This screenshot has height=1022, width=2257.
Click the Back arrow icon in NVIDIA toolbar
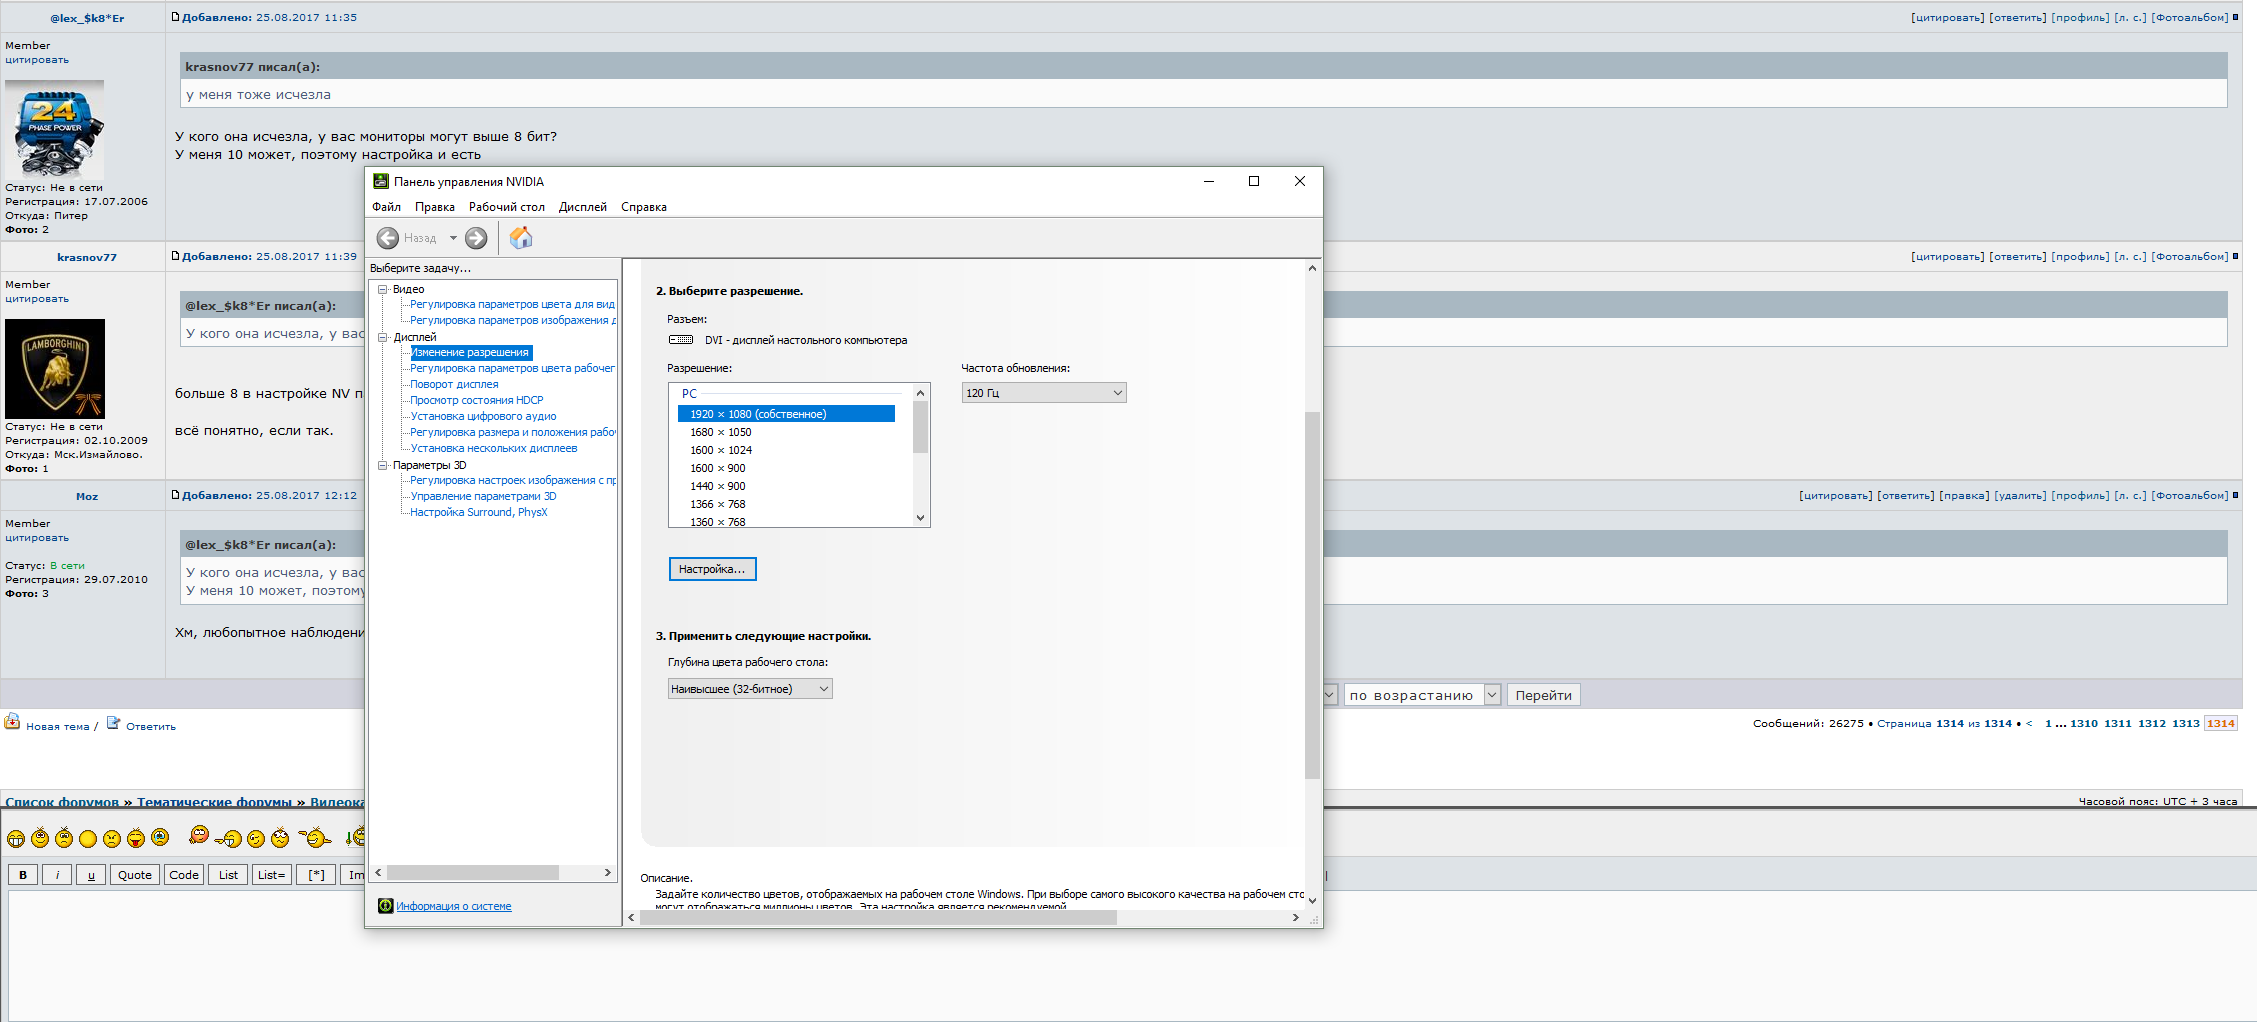coord(388,238)
